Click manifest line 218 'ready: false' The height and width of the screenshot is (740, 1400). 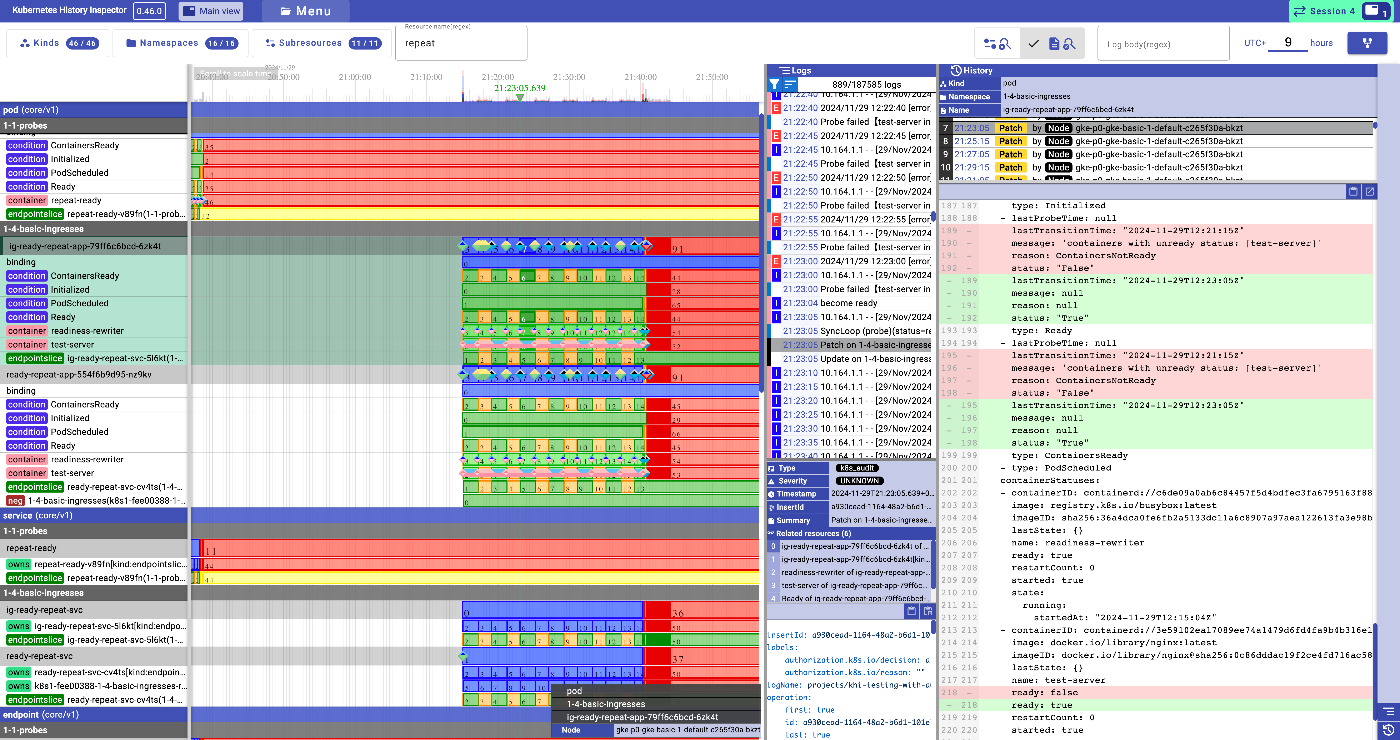click(1157, 692)
